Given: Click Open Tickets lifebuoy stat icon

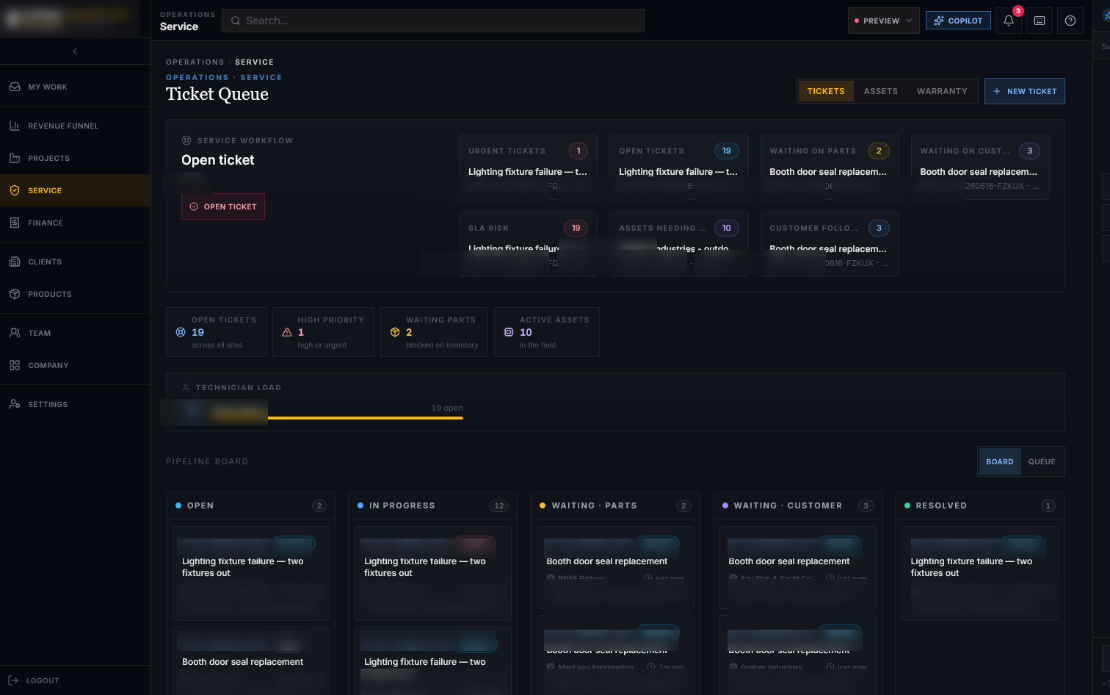Looking at the screenshot, I should click(x=181, y=332).
